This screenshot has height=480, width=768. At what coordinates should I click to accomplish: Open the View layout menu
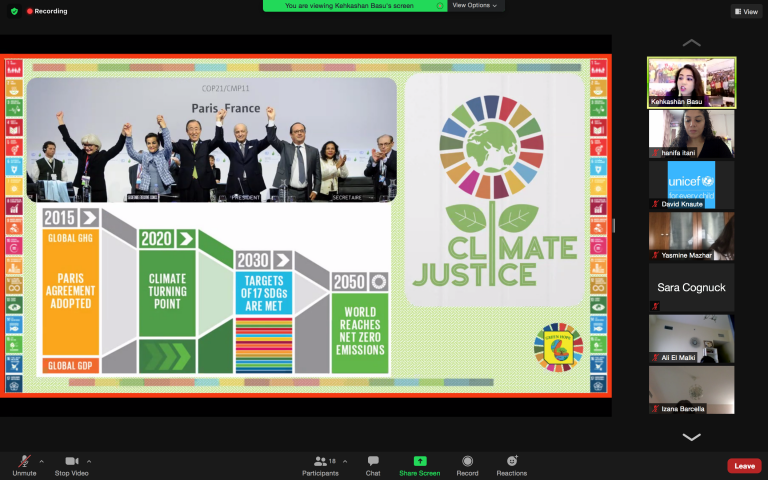click(x=746, y=11)
